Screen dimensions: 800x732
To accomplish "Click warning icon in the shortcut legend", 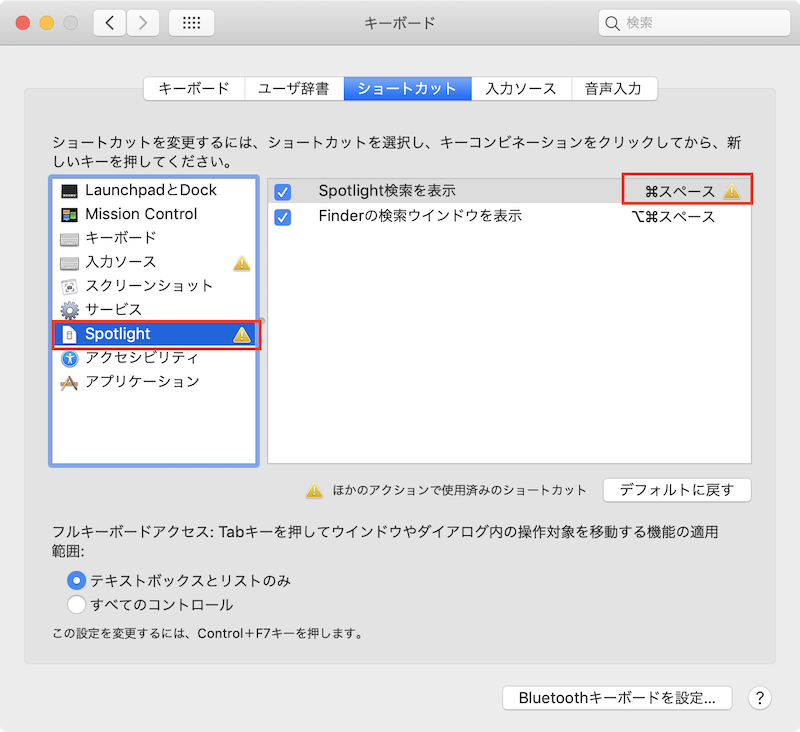I will 314,490.
